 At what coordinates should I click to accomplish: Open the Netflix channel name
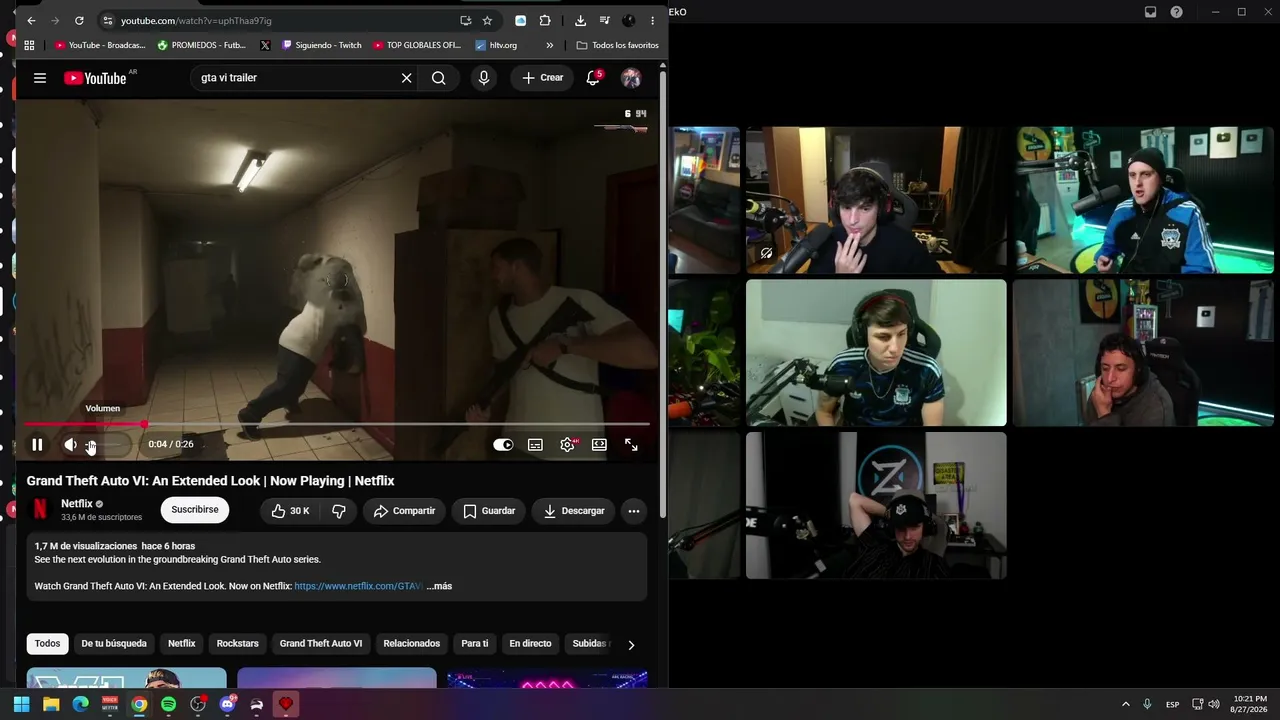click(x=77, y=504)
